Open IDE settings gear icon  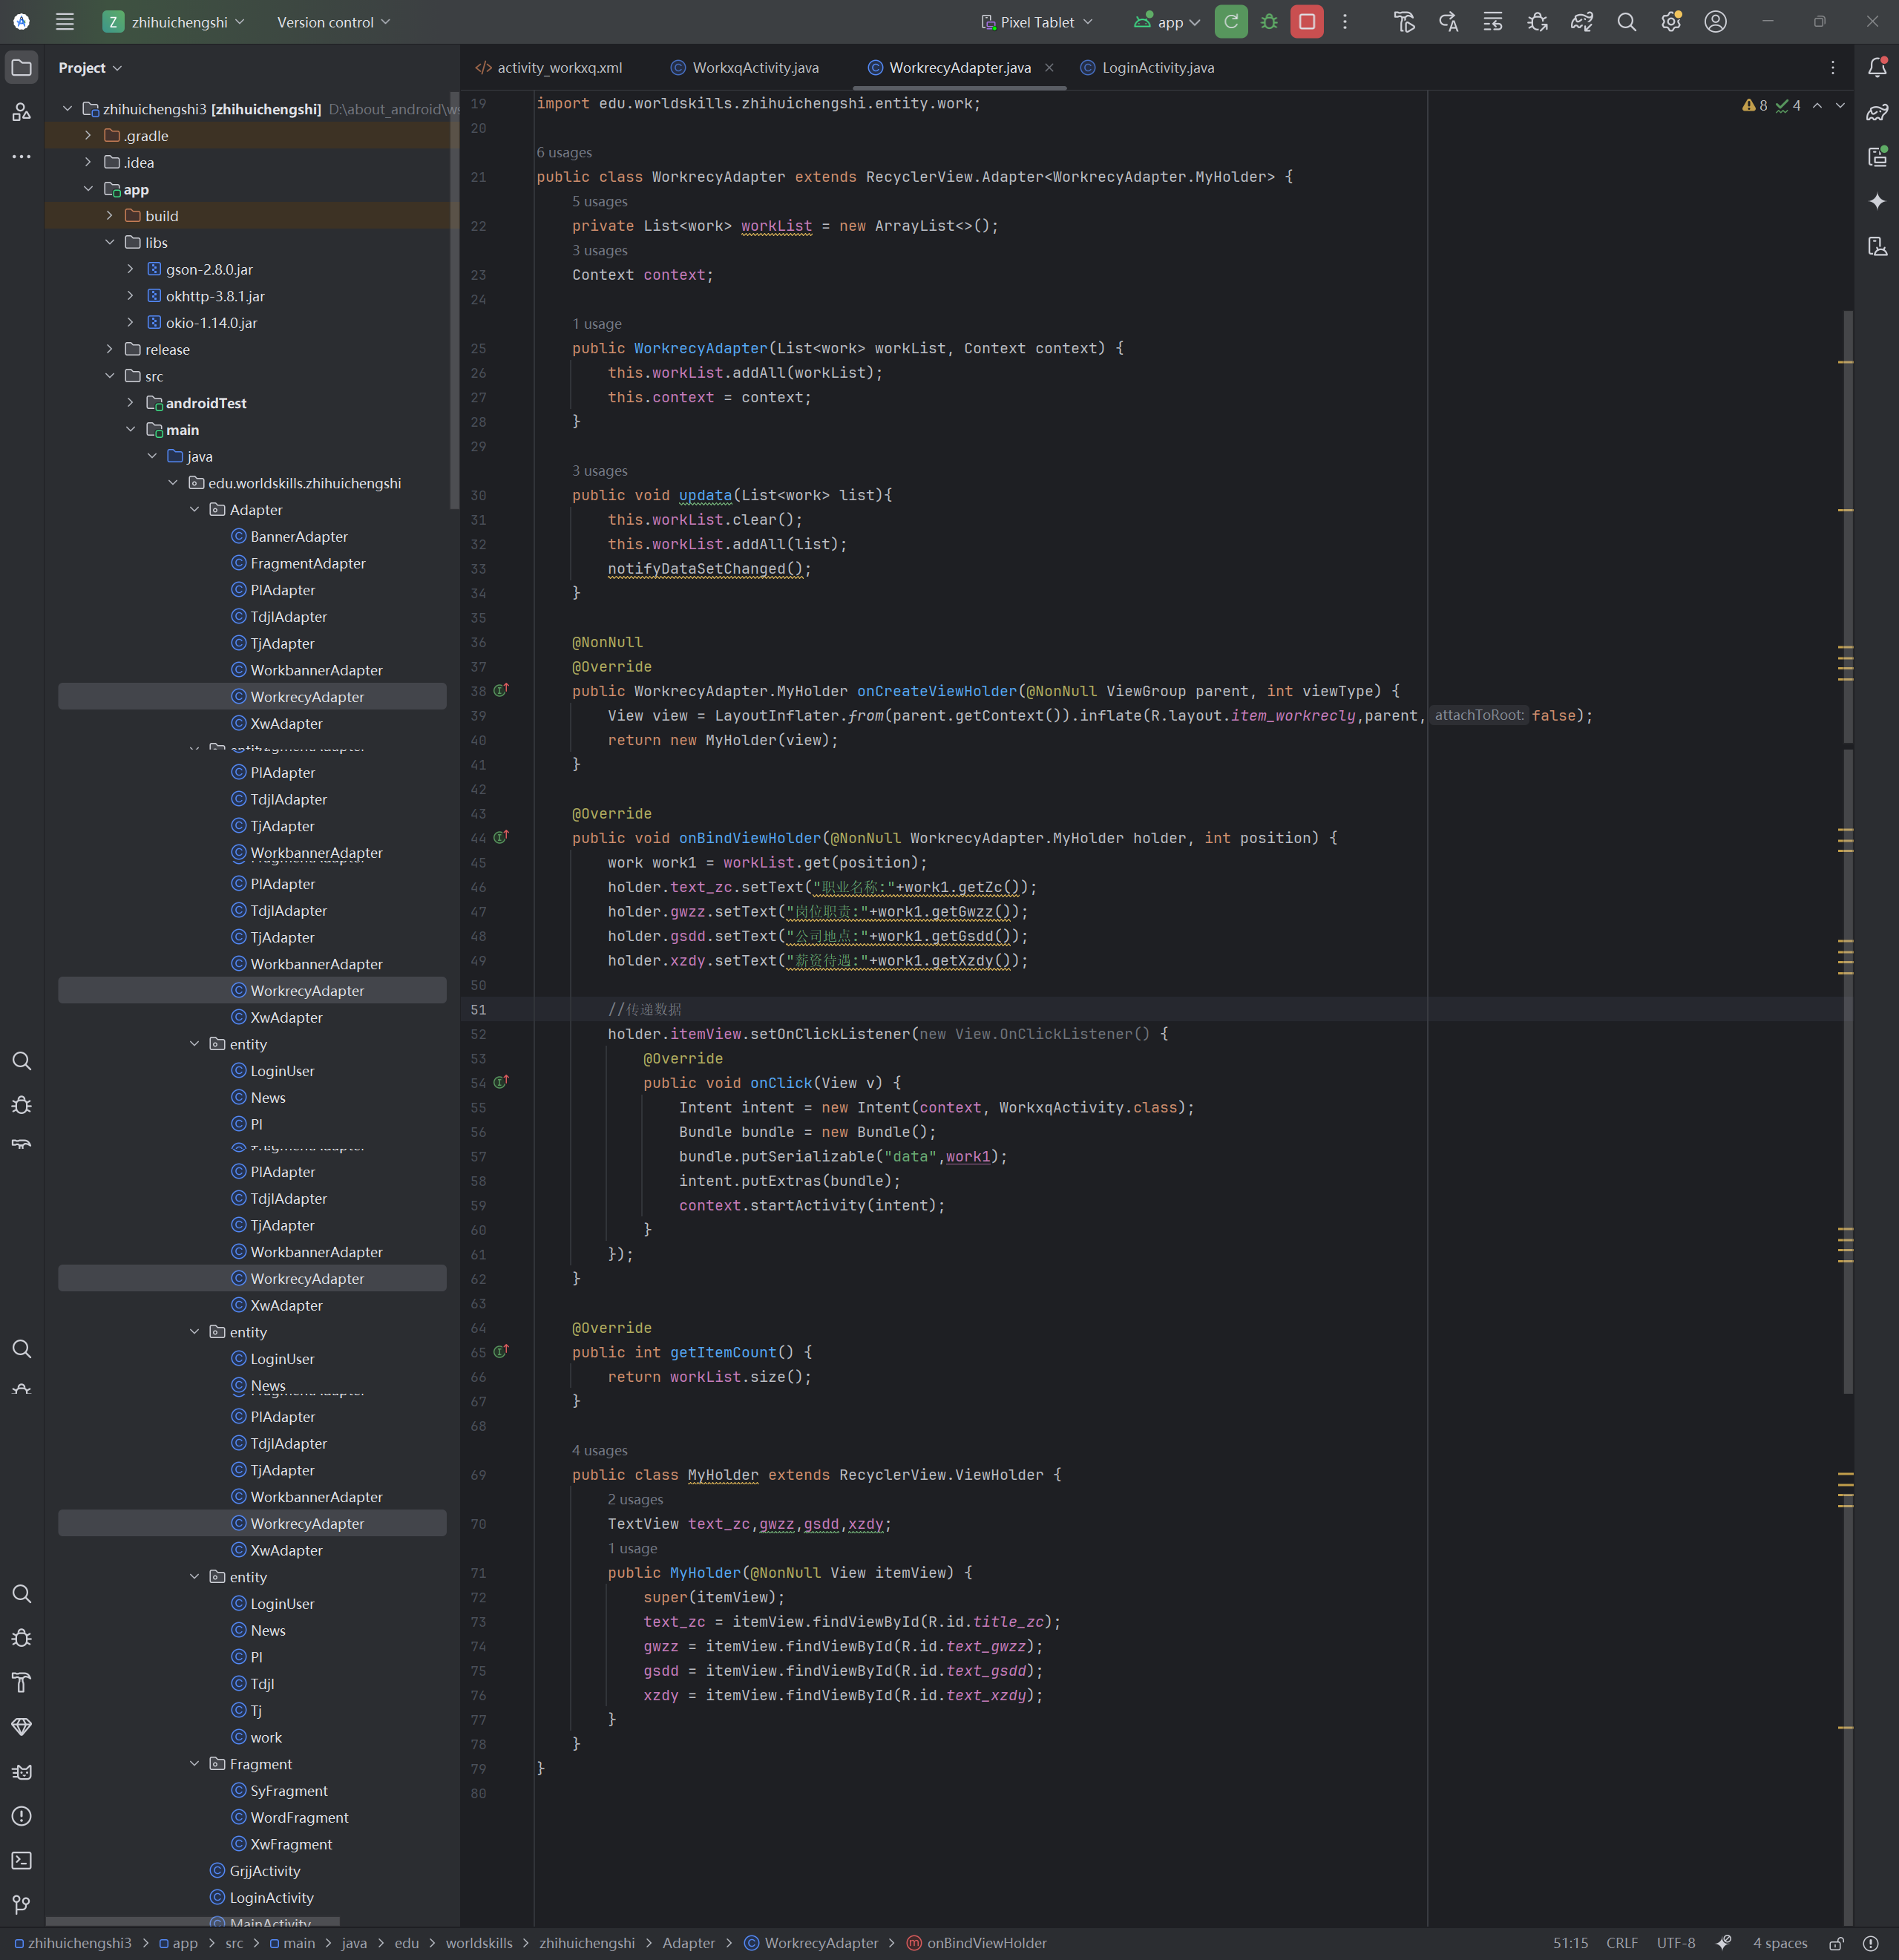click(x=1670, y=22)
